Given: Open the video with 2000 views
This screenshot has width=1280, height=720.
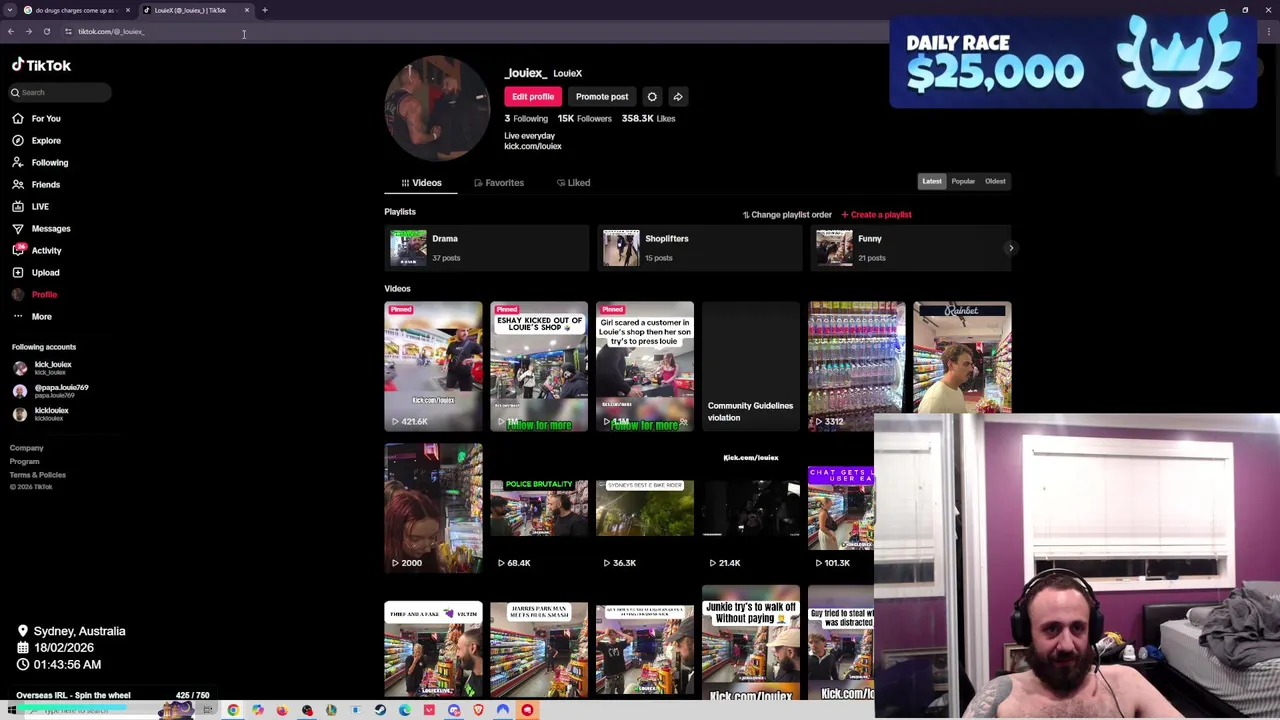Looking at the screenshot, I should coord(433,508).
